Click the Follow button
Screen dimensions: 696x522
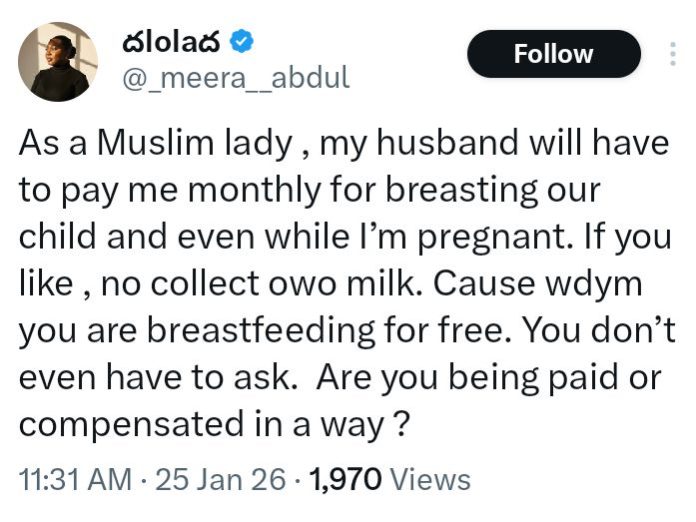pos(553,54)
